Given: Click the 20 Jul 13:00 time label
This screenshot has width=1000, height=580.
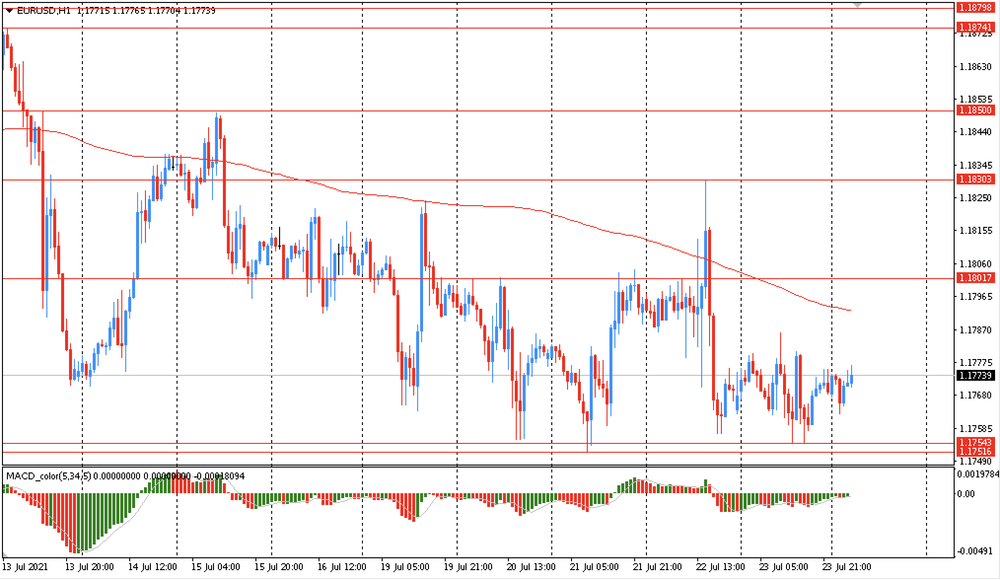Looking at the screenshot, I should coord(531,567).
